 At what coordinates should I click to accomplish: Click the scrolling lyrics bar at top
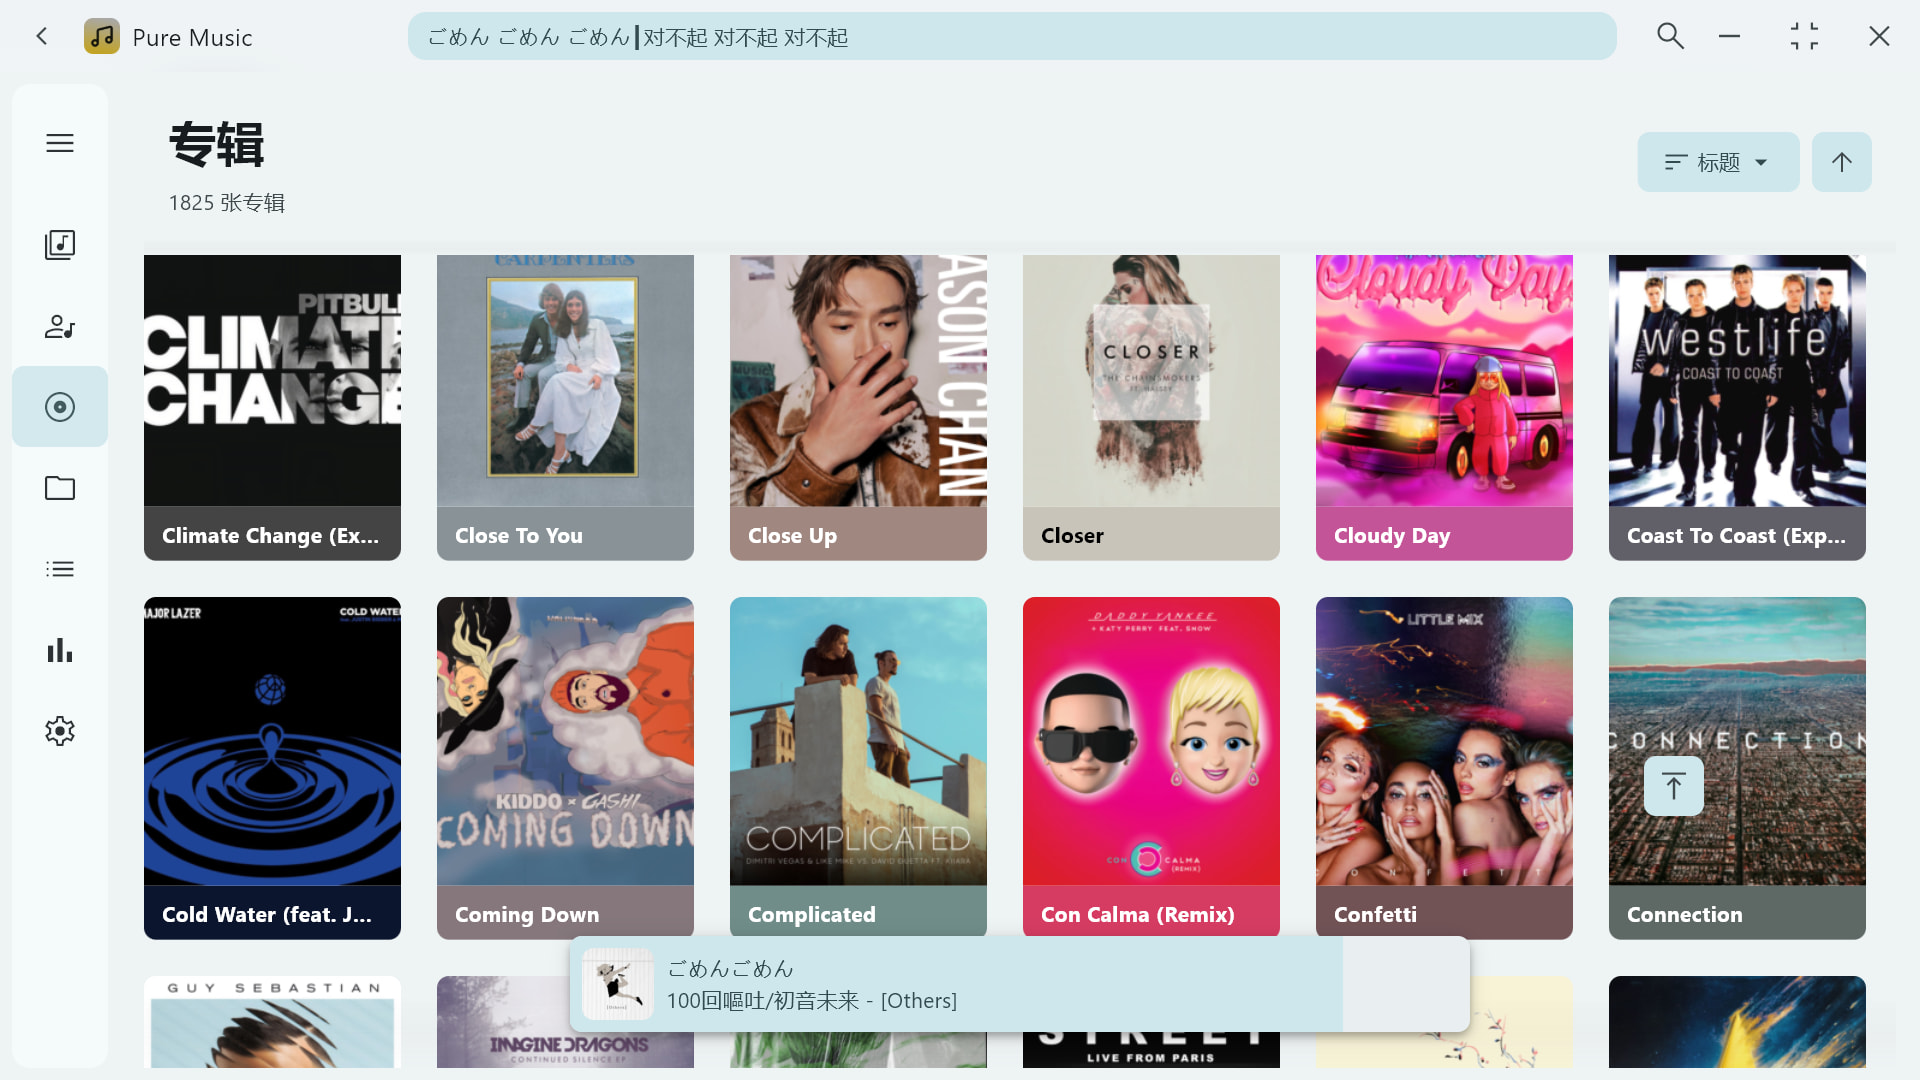pyautogui.click(x=1012, y=37)
